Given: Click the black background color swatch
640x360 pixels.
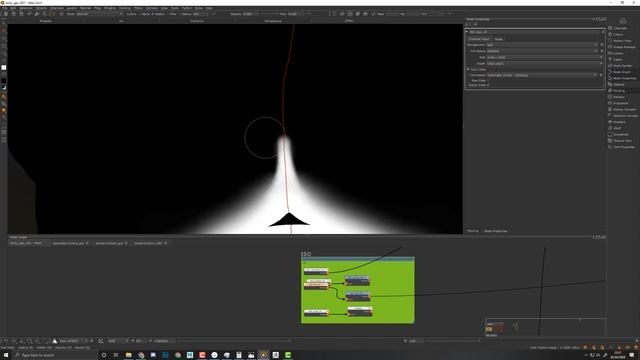Looking at the screenshot, I should coord(4,81).
